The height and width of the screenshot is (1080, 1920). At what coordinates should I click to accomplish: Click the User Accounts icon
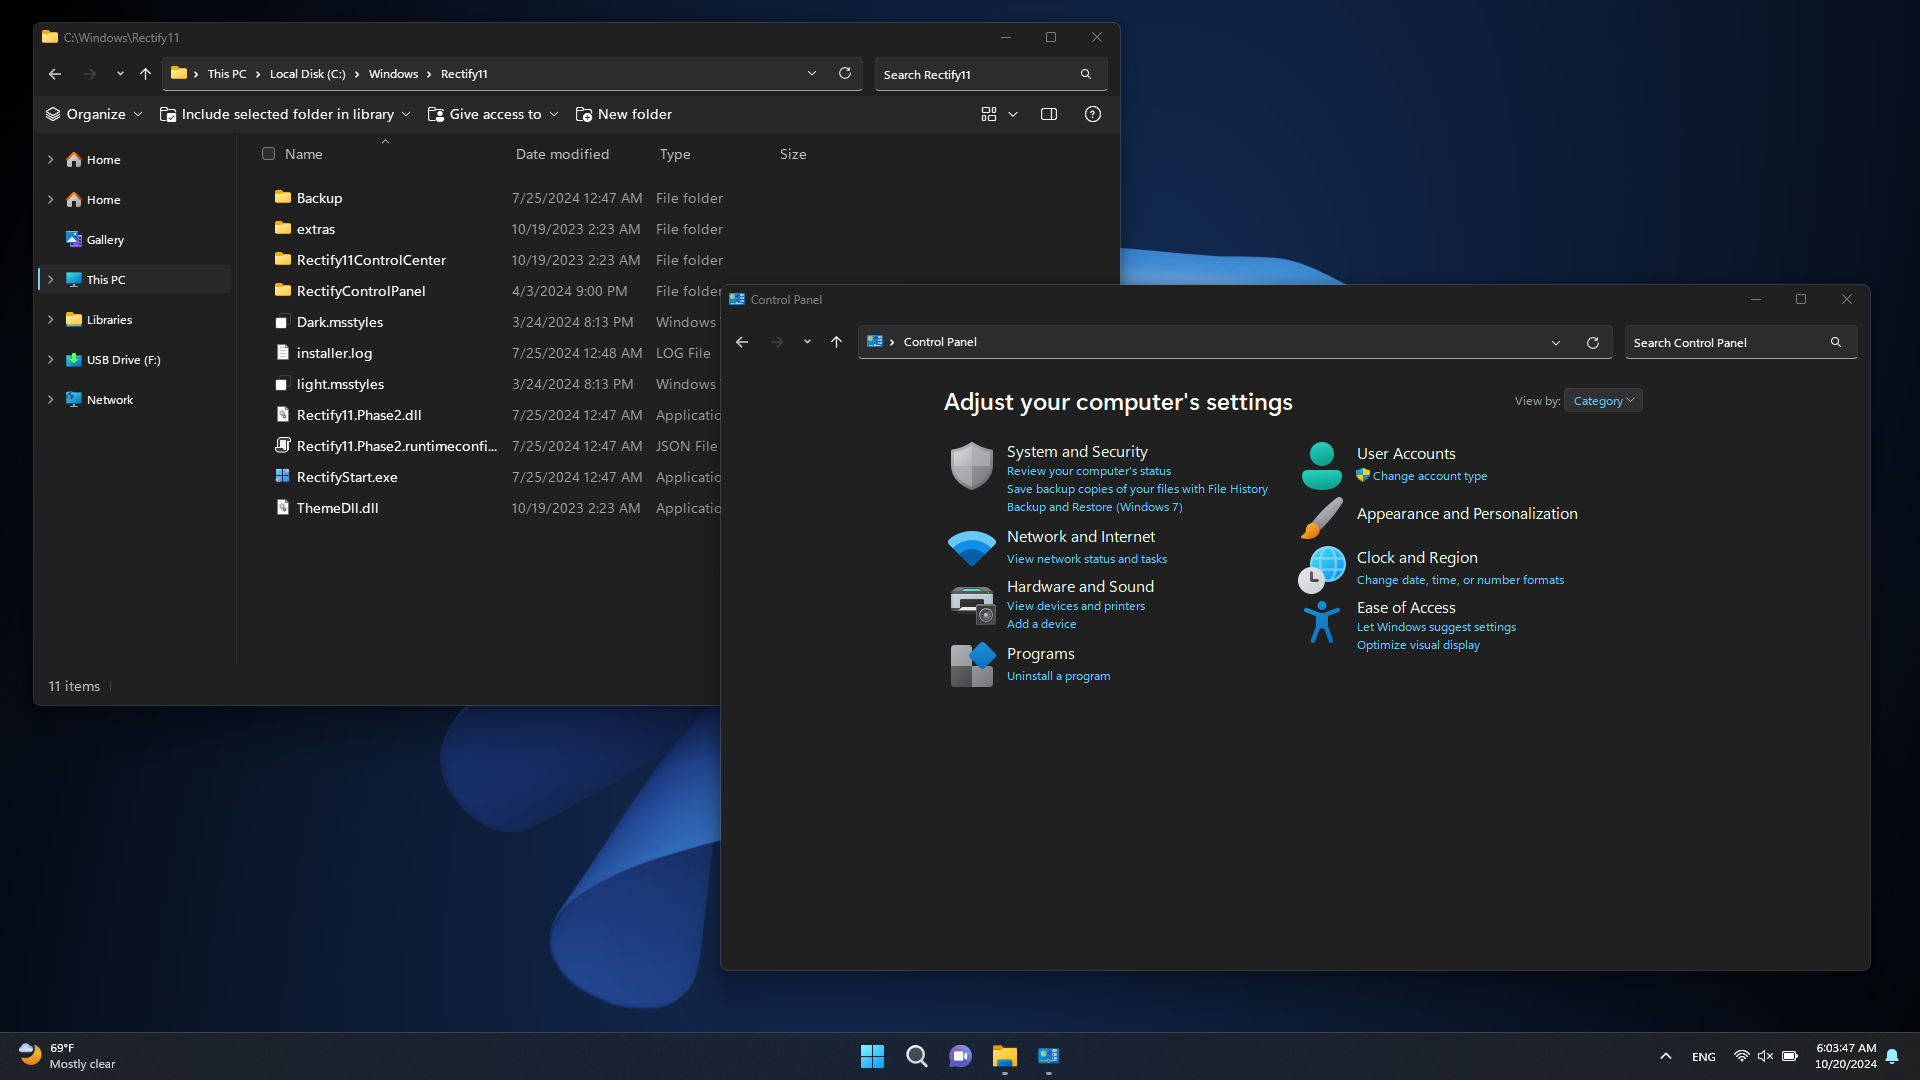click(1321, 462)
